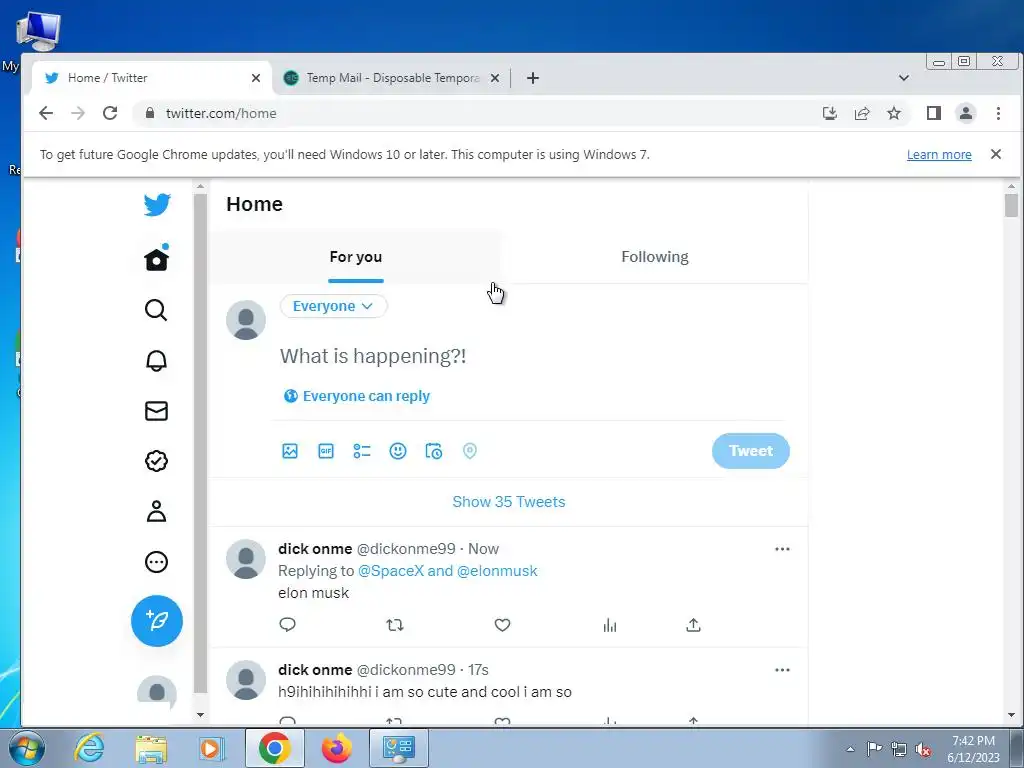Open Firefox from the taskbar
Screen dimensions: 1024x768
click(337, 748)
